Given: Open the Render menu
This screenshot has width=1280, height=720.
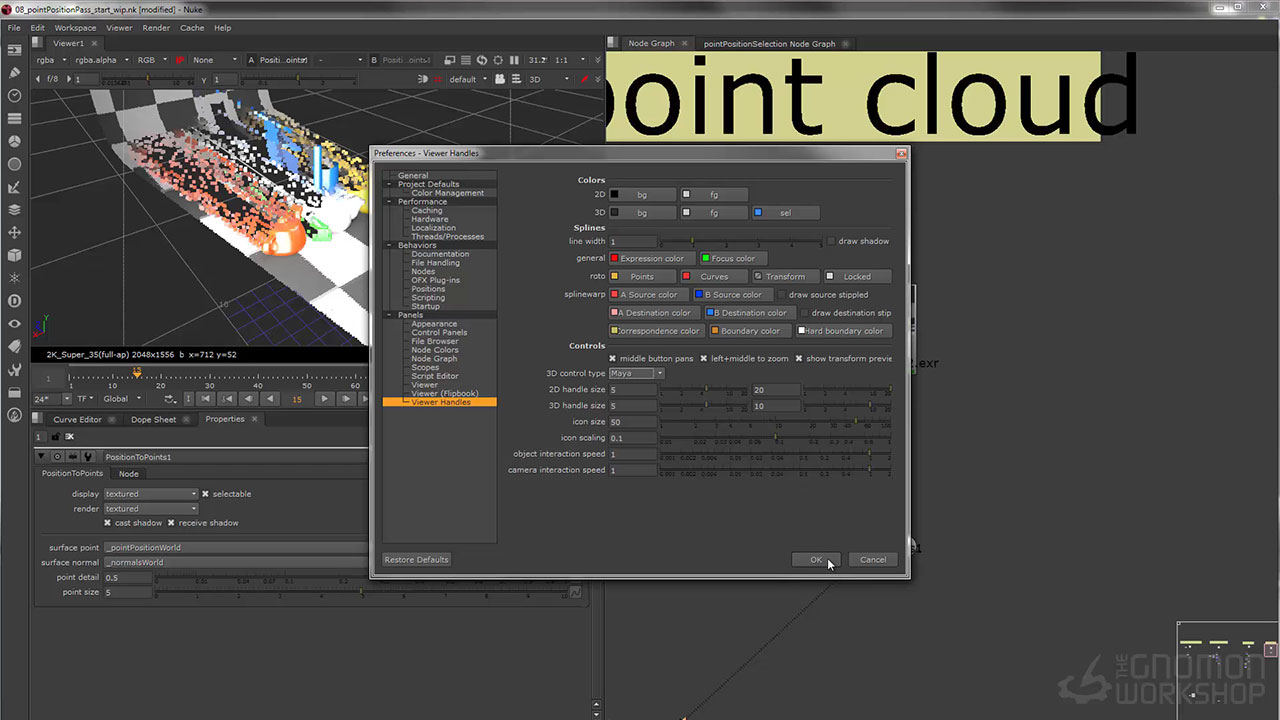Looking at the screenshot, I should point(156,28).
